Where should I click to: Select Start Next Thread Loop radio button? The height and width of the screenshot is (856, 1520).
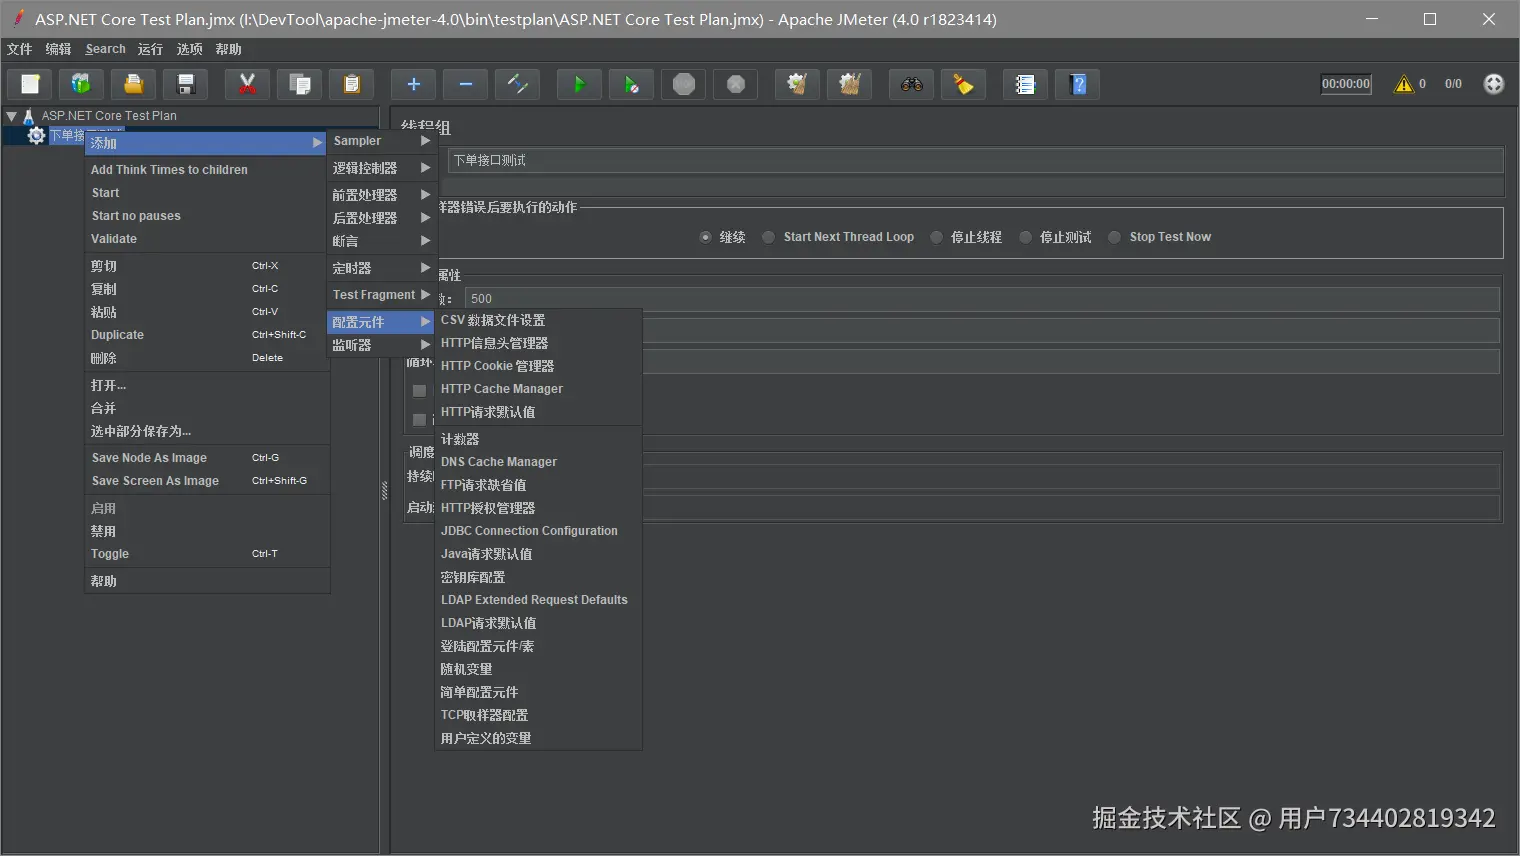(x=768, y=237)
